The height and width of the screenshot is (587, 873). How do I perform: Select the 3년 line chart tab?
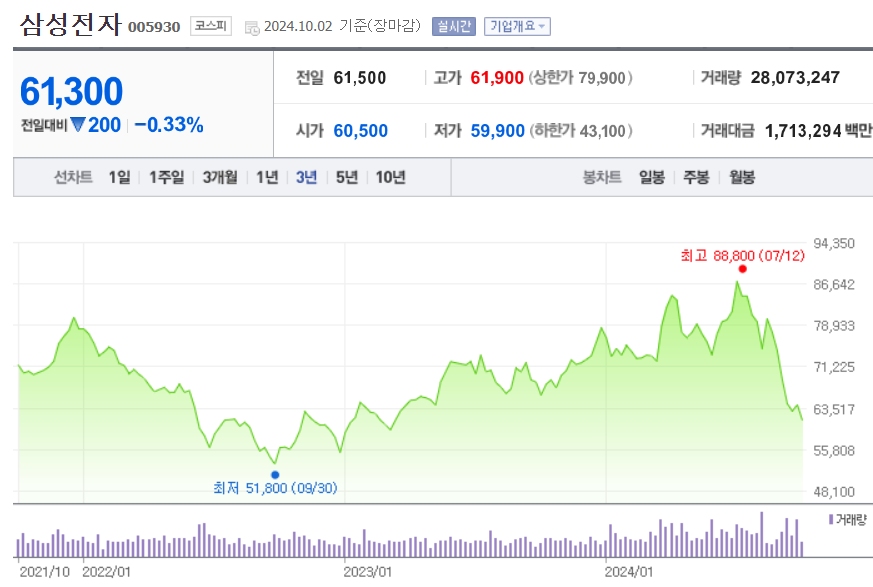pos(306,177)
